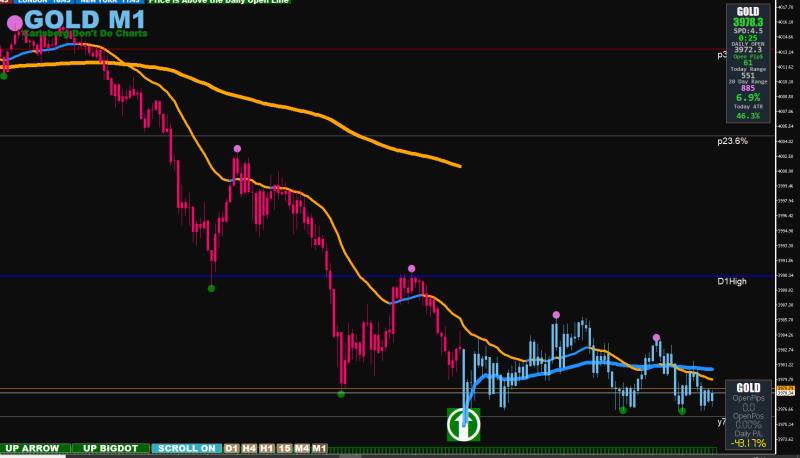Viewport: 800px width, 458px height.
Task: Click the large pink dot beside GOLD M1 title
Action: click(15, 22)
